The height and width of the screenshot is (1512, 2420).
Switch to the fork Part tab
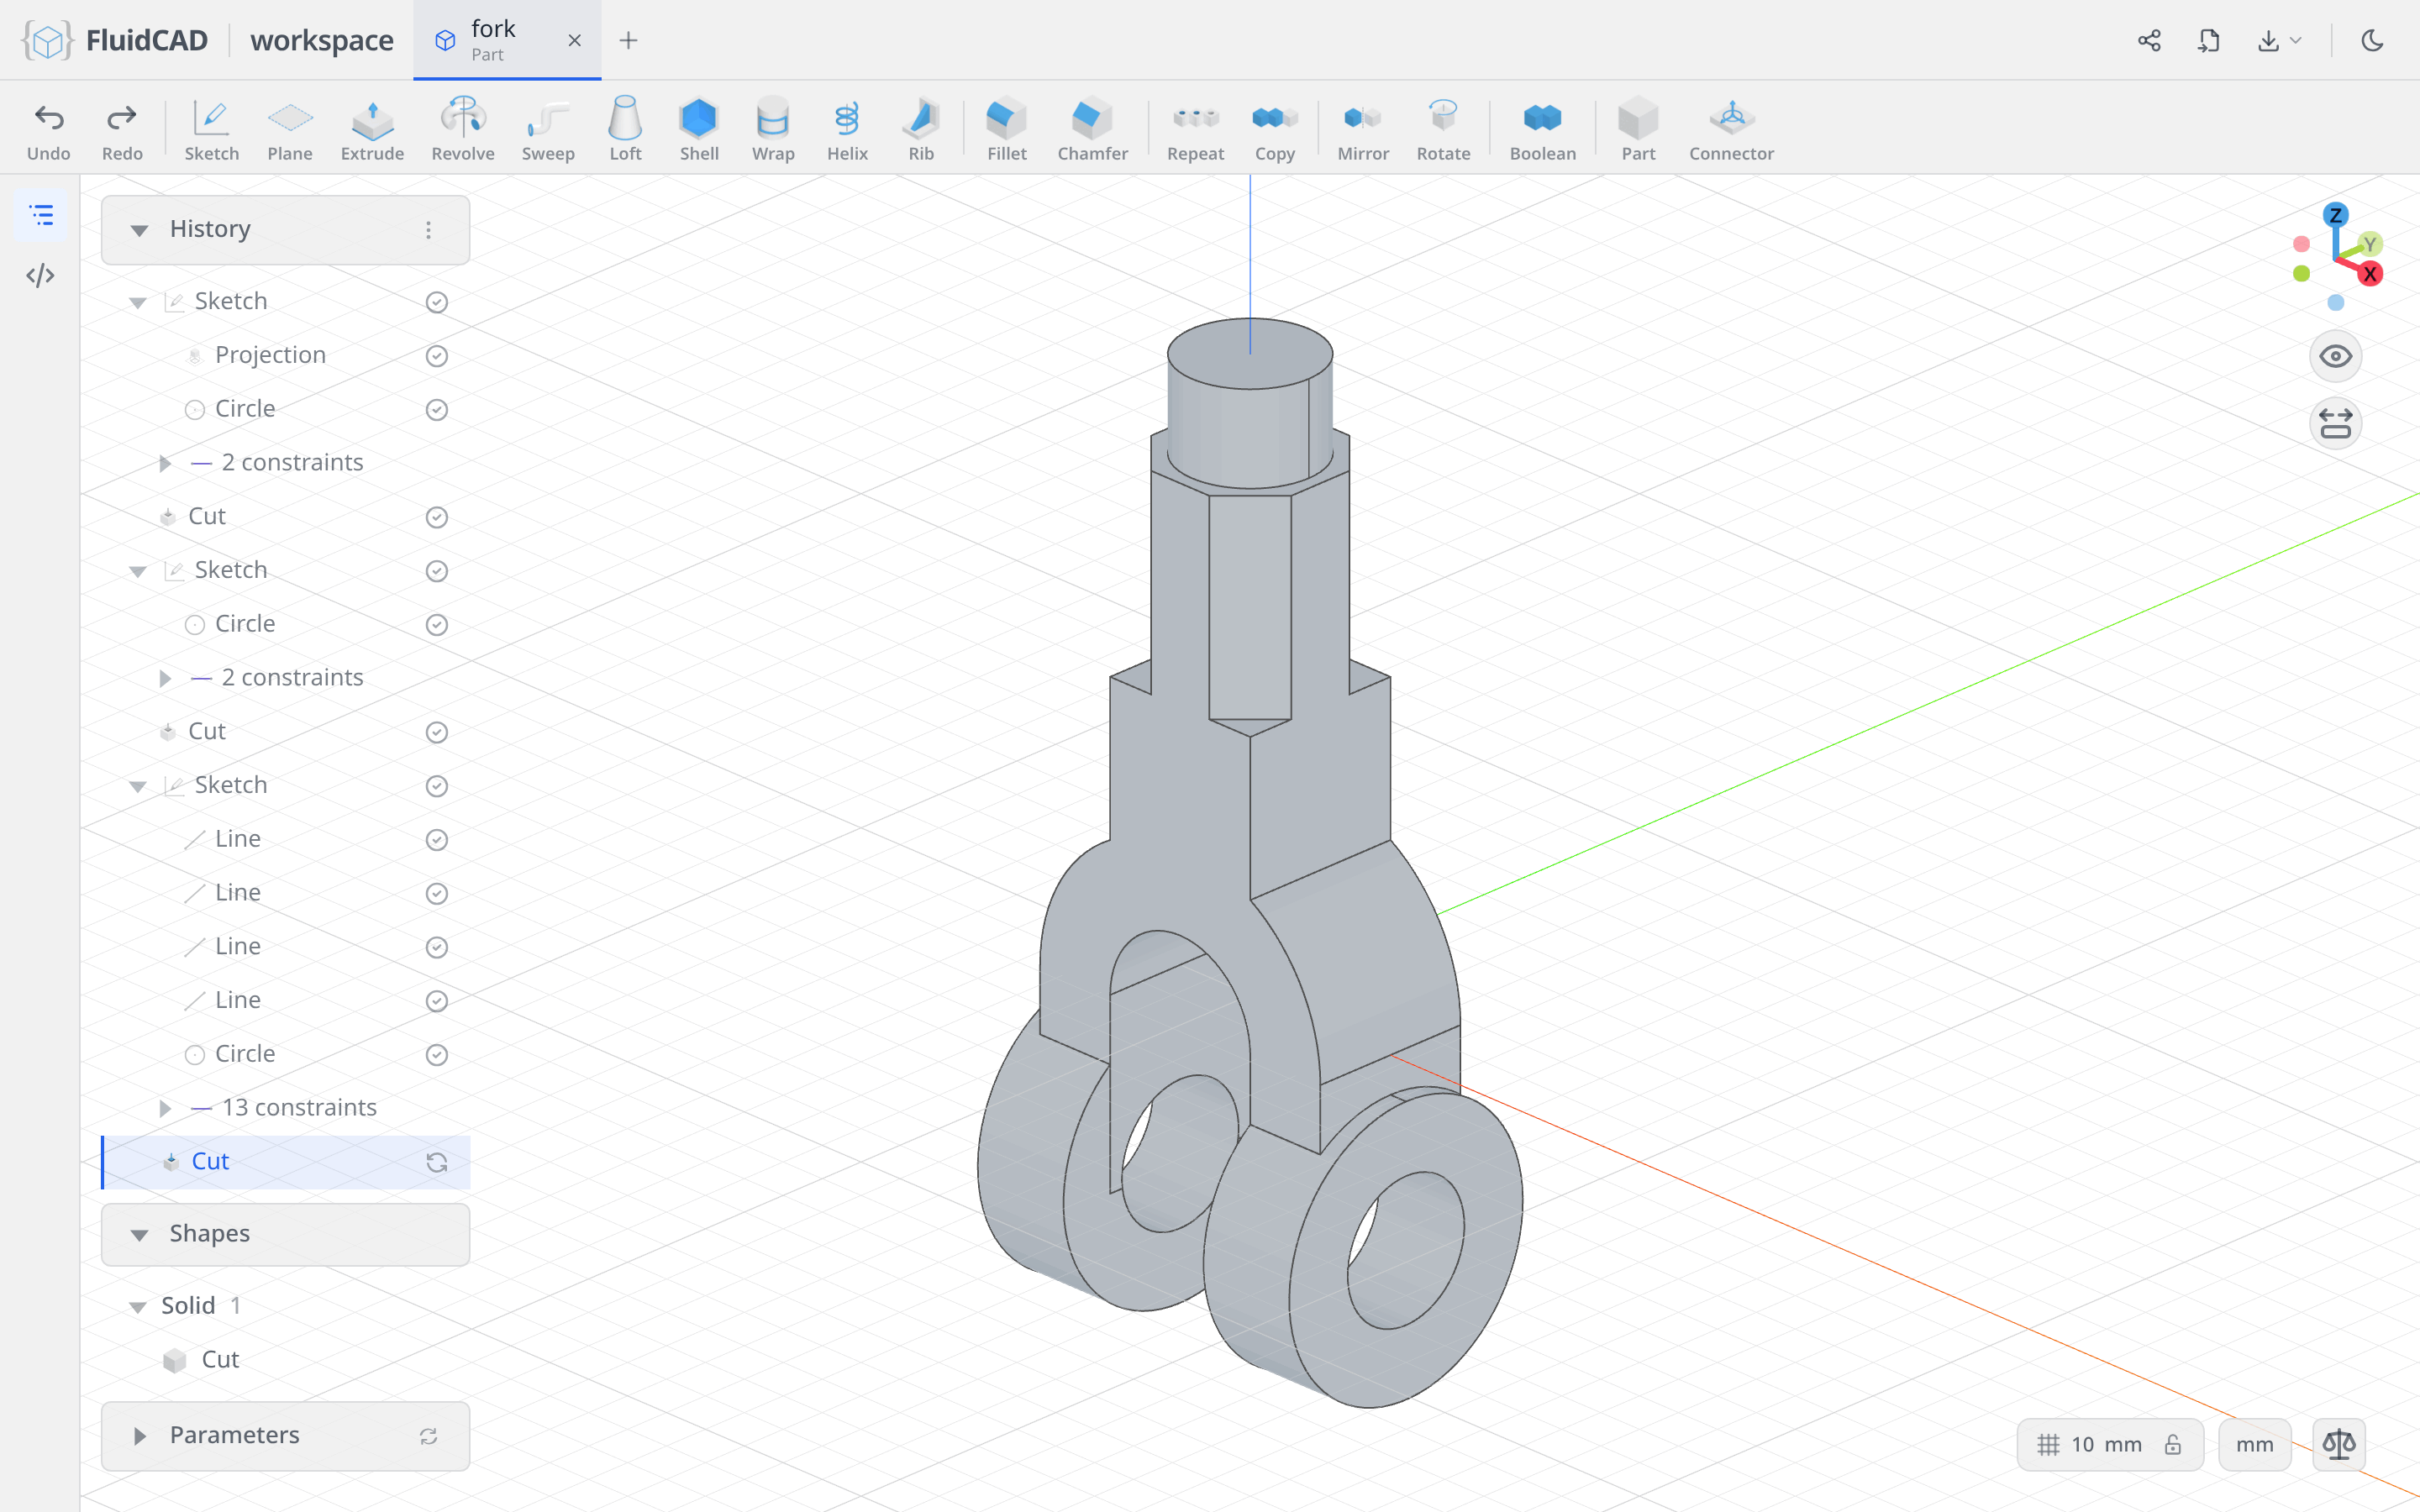pyautogui.click(x=507, y=40)
